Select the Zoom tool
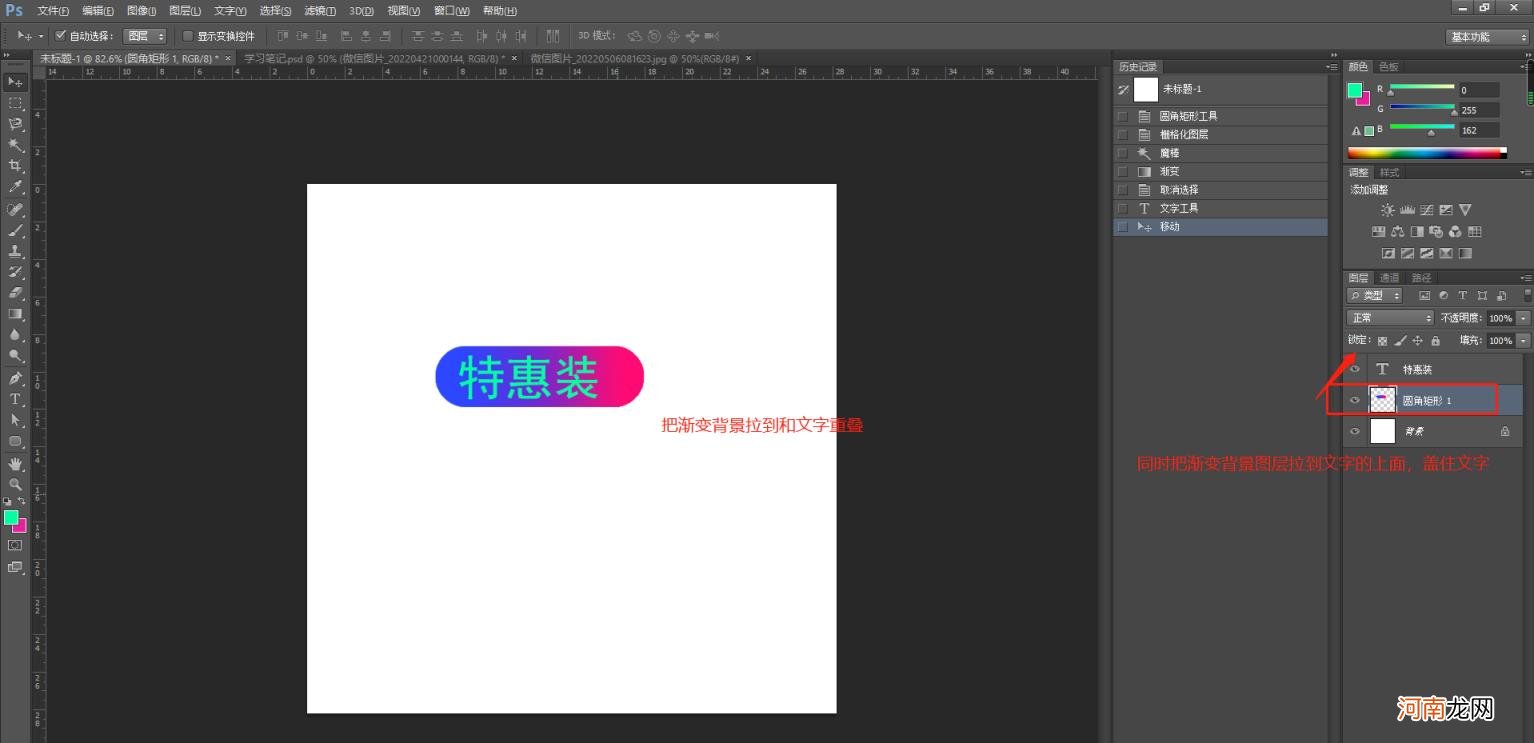 pyautogui.click(x=15, y=485)
